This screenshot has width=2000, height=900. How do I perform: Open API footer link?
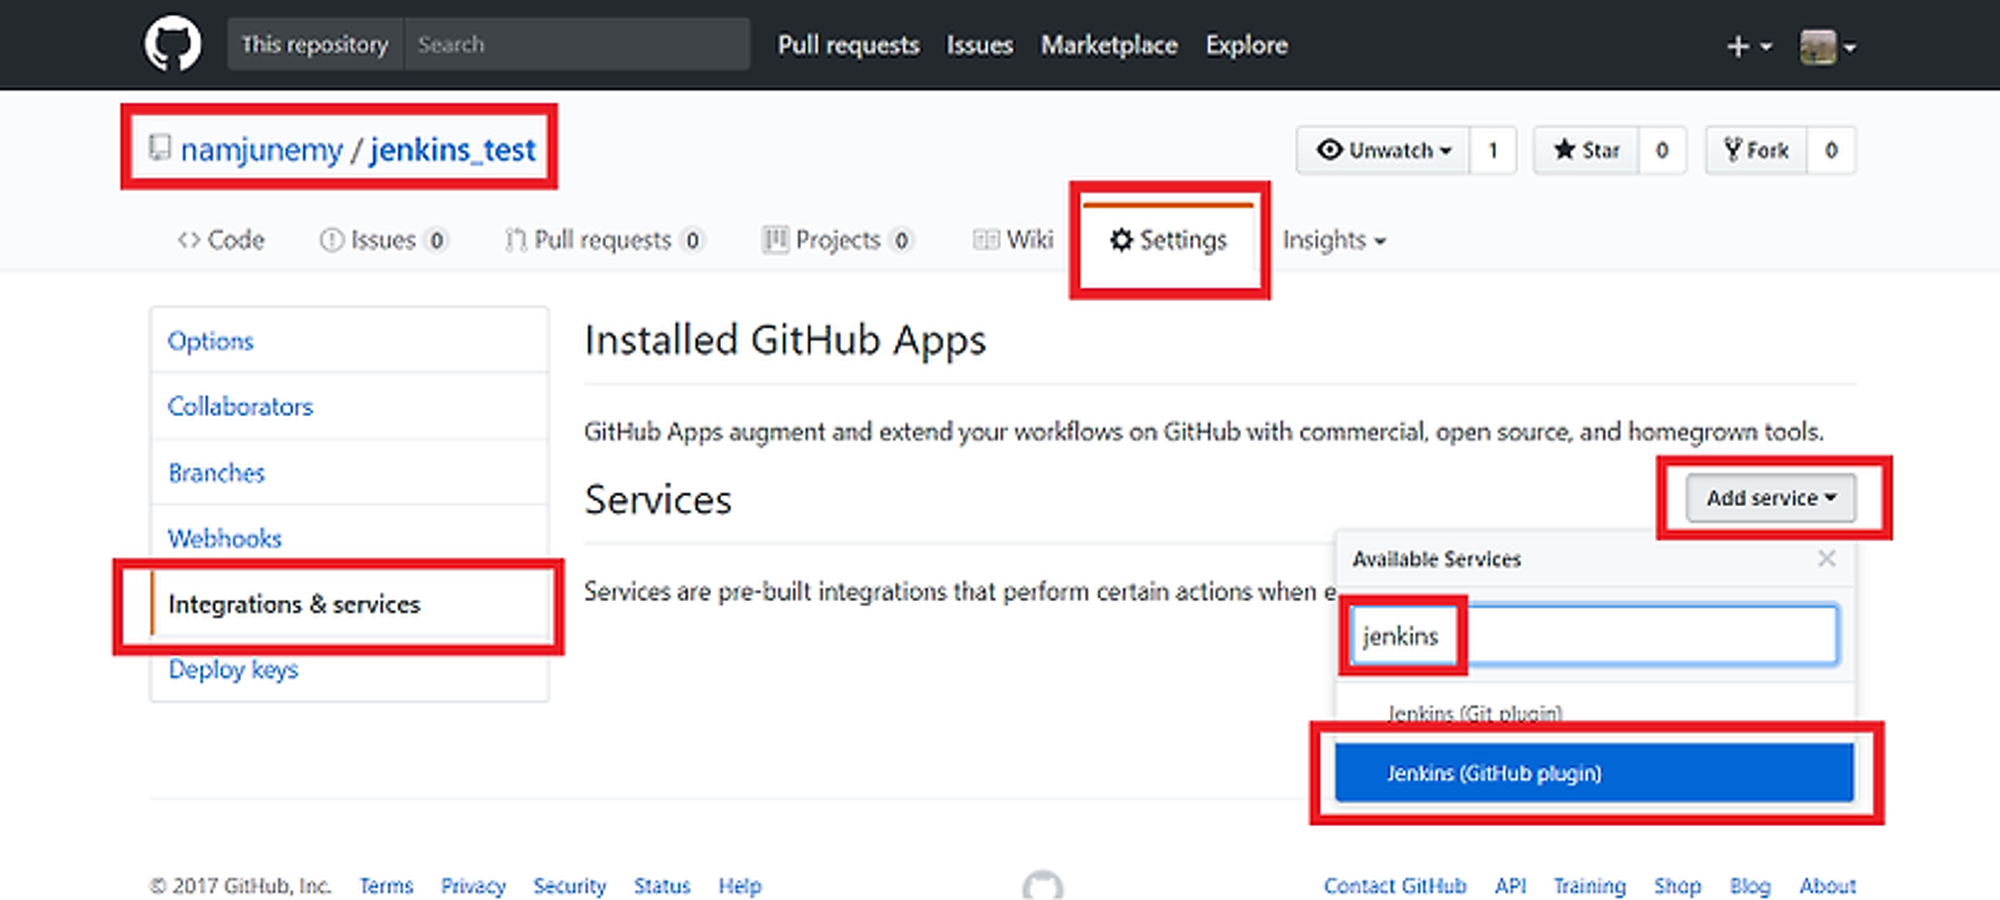[x=1510, y=886]
